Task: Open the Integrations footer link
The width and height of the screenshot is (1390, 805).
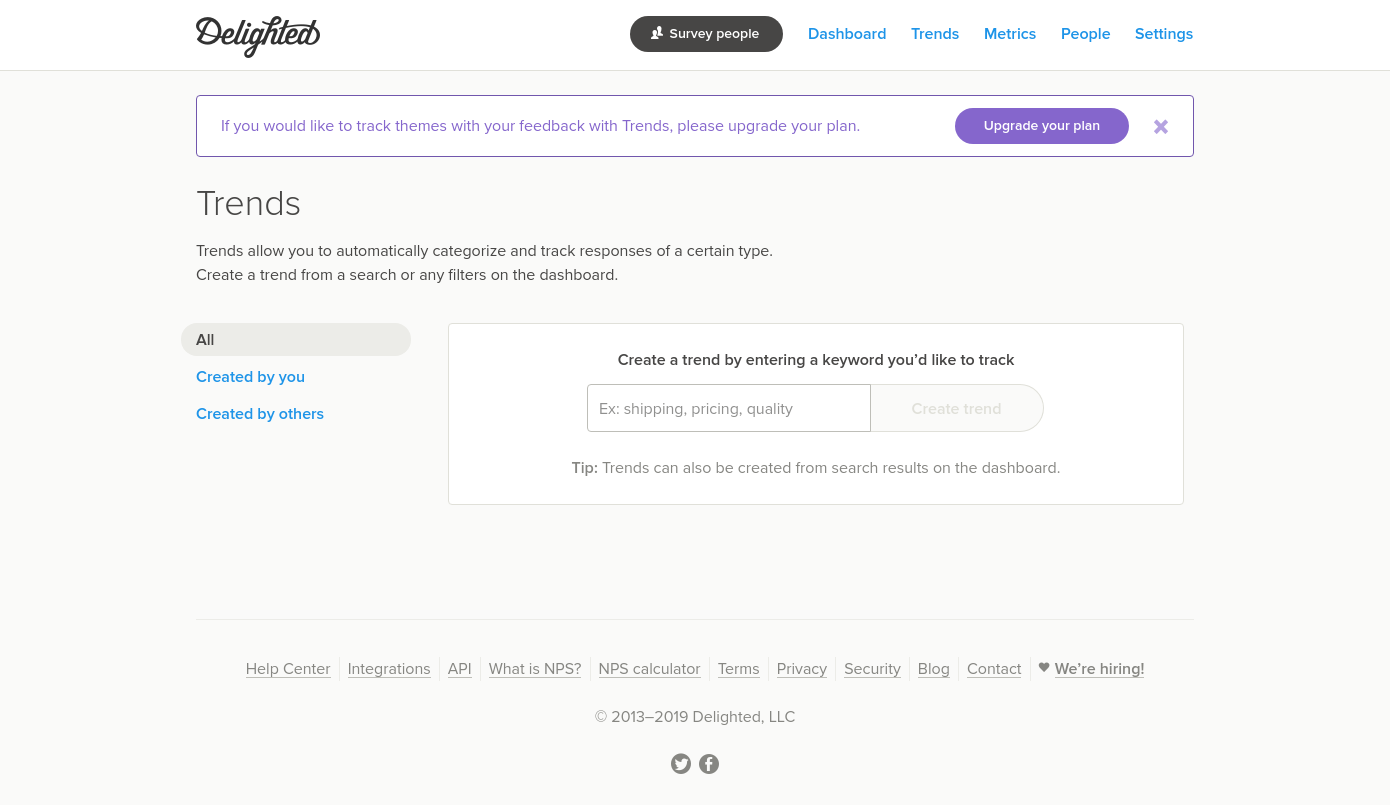Action: (x=389, y=669)
